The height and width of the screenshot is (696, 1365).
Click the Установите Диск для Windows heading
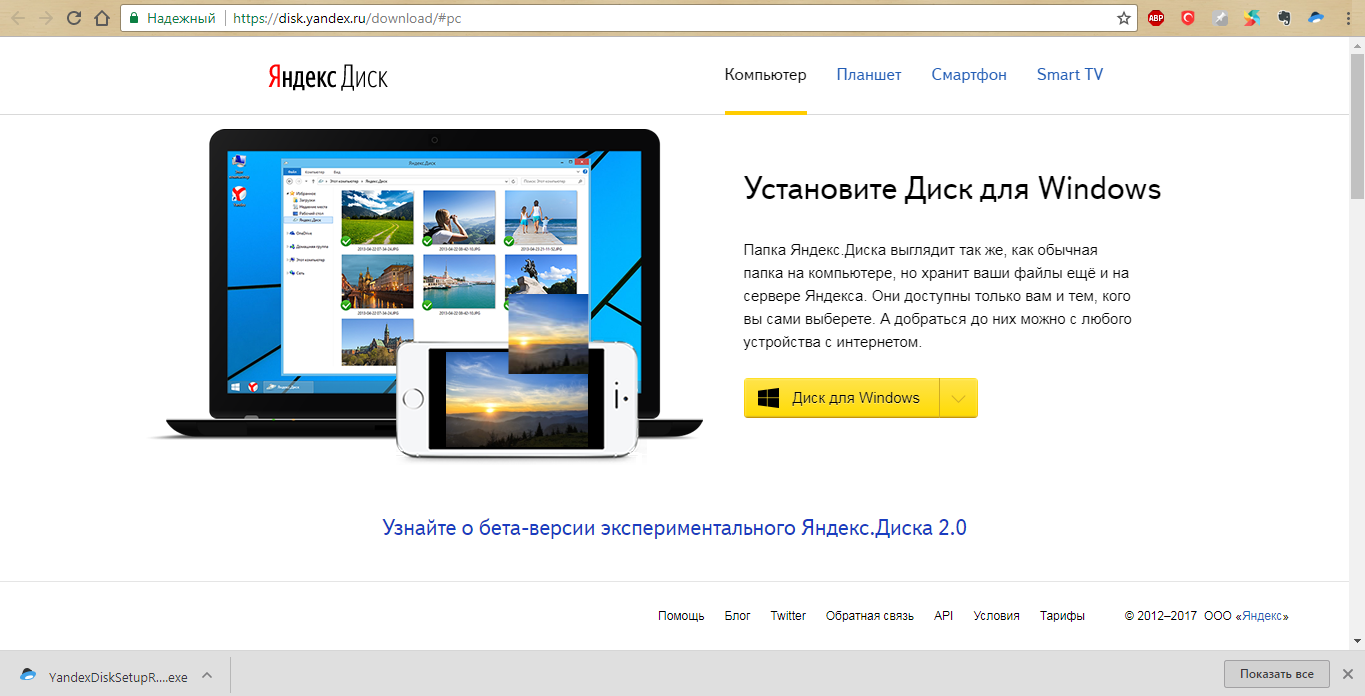tap(952, 188)
